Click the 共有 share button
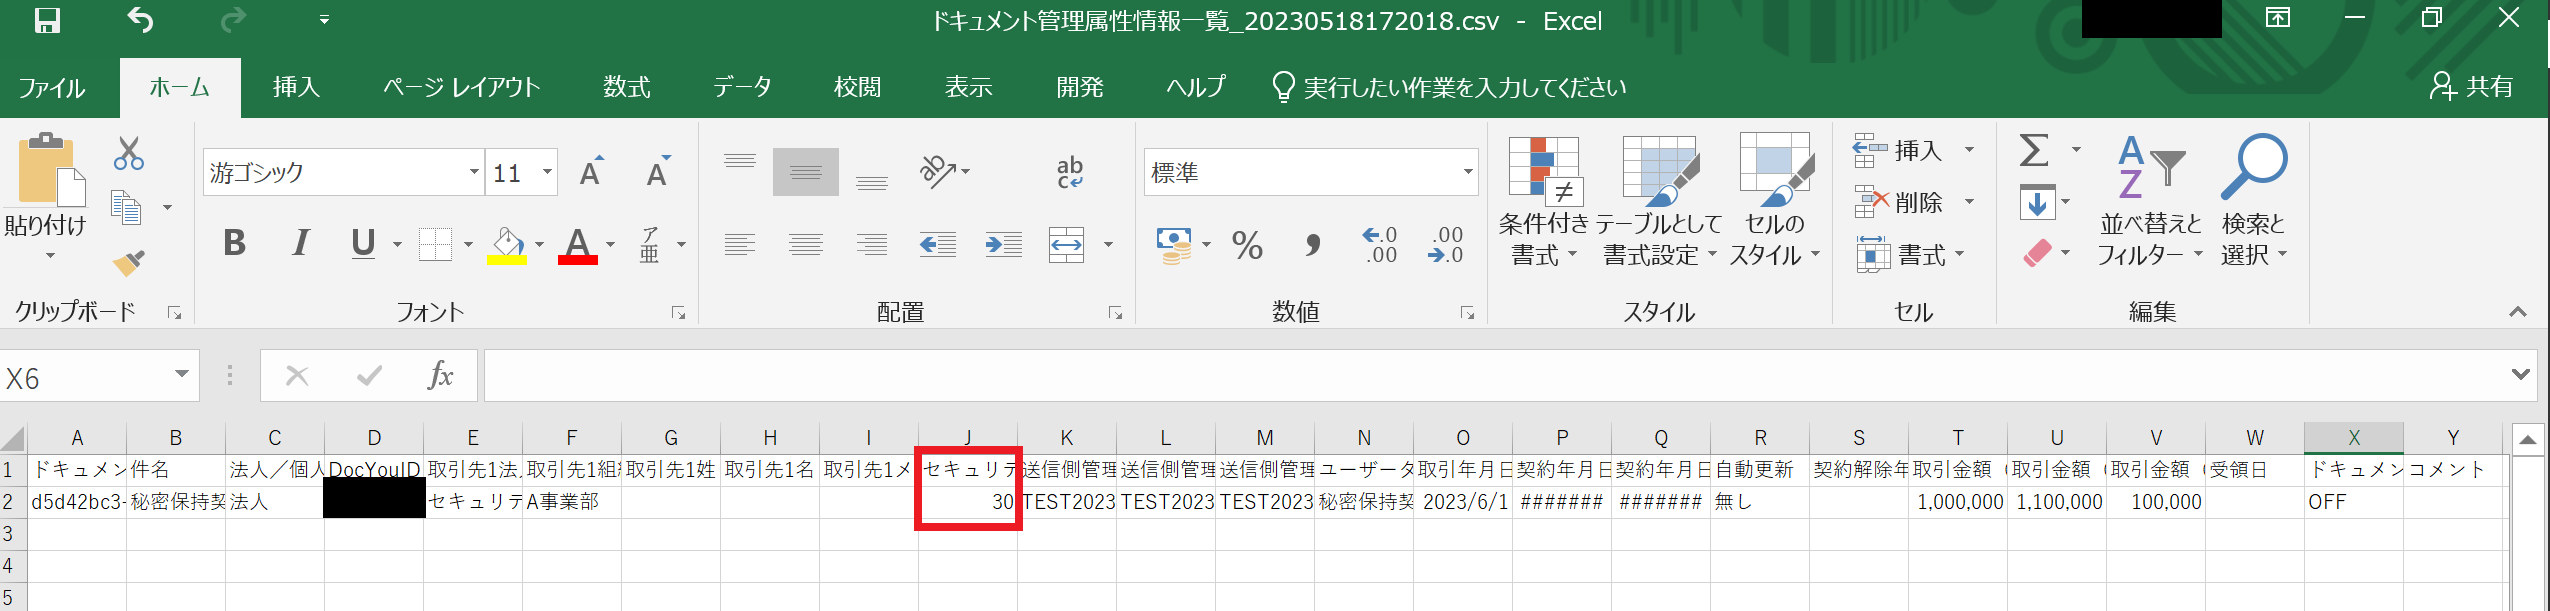Screen dimensions: 2550x611 point(2472,87)
